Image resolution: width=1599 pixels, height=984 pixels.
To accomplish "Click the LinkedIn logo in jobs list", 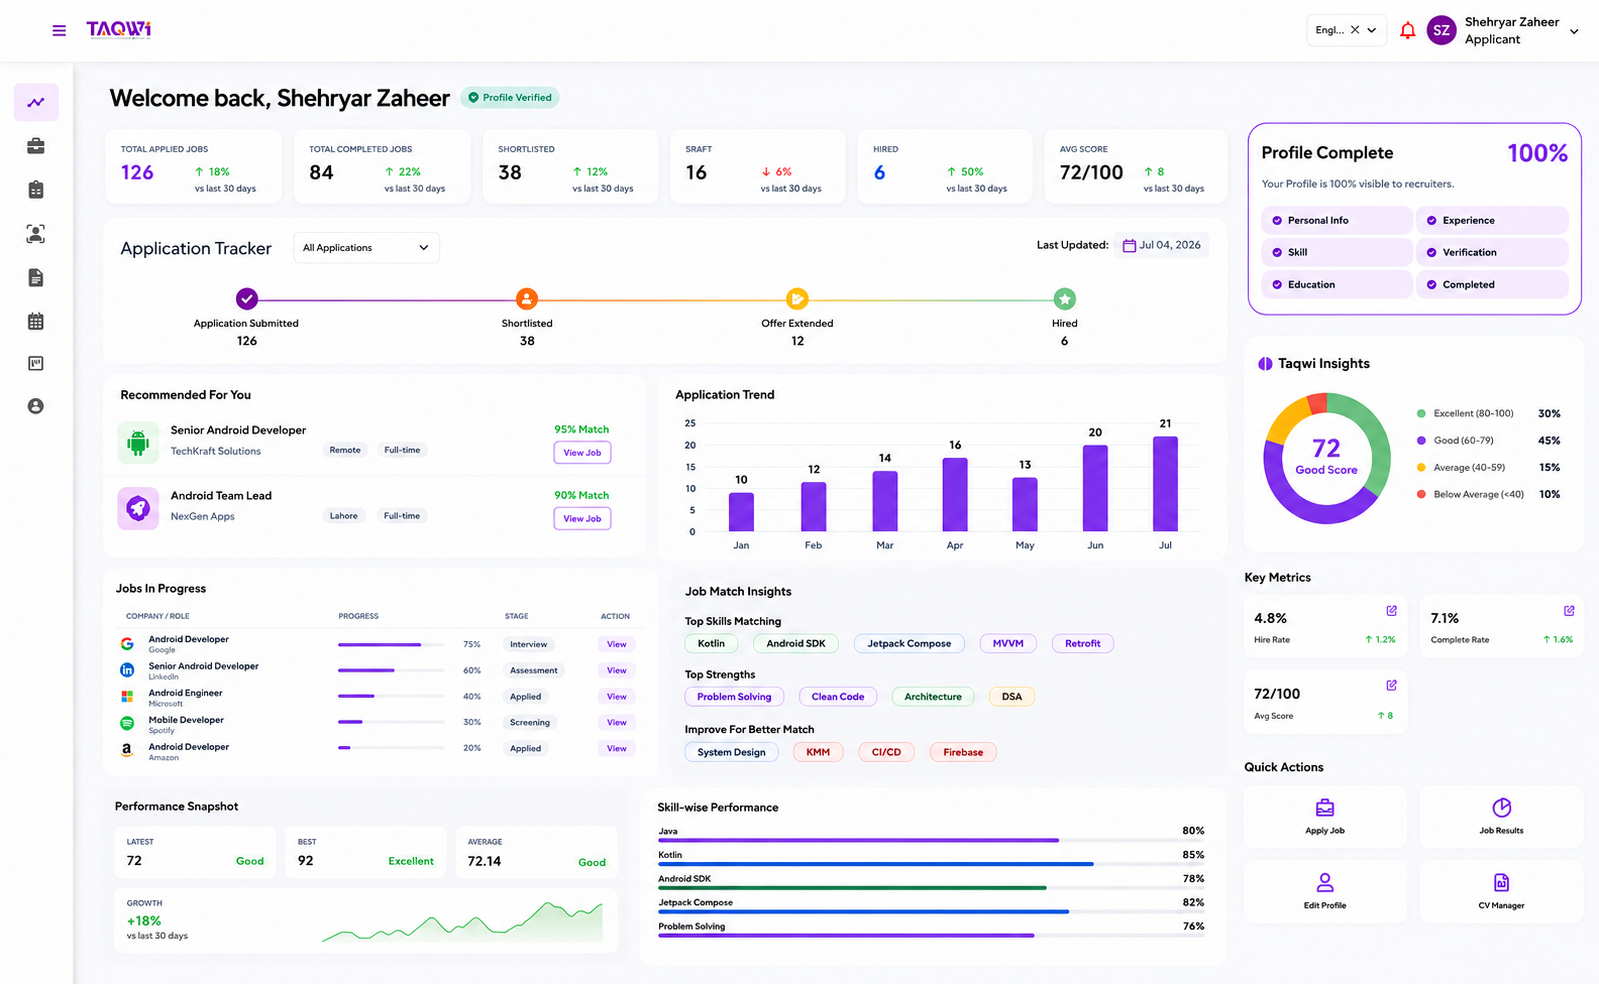I will click(x=127, y=670).
